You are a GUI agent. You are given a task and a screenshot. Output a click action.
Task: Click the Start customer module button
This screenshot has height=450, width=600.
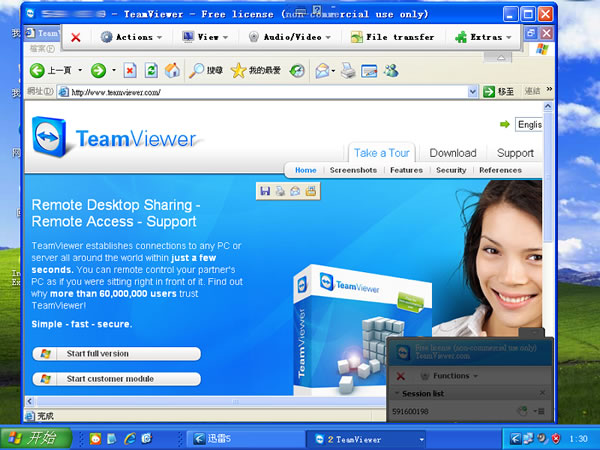point(116,379)
